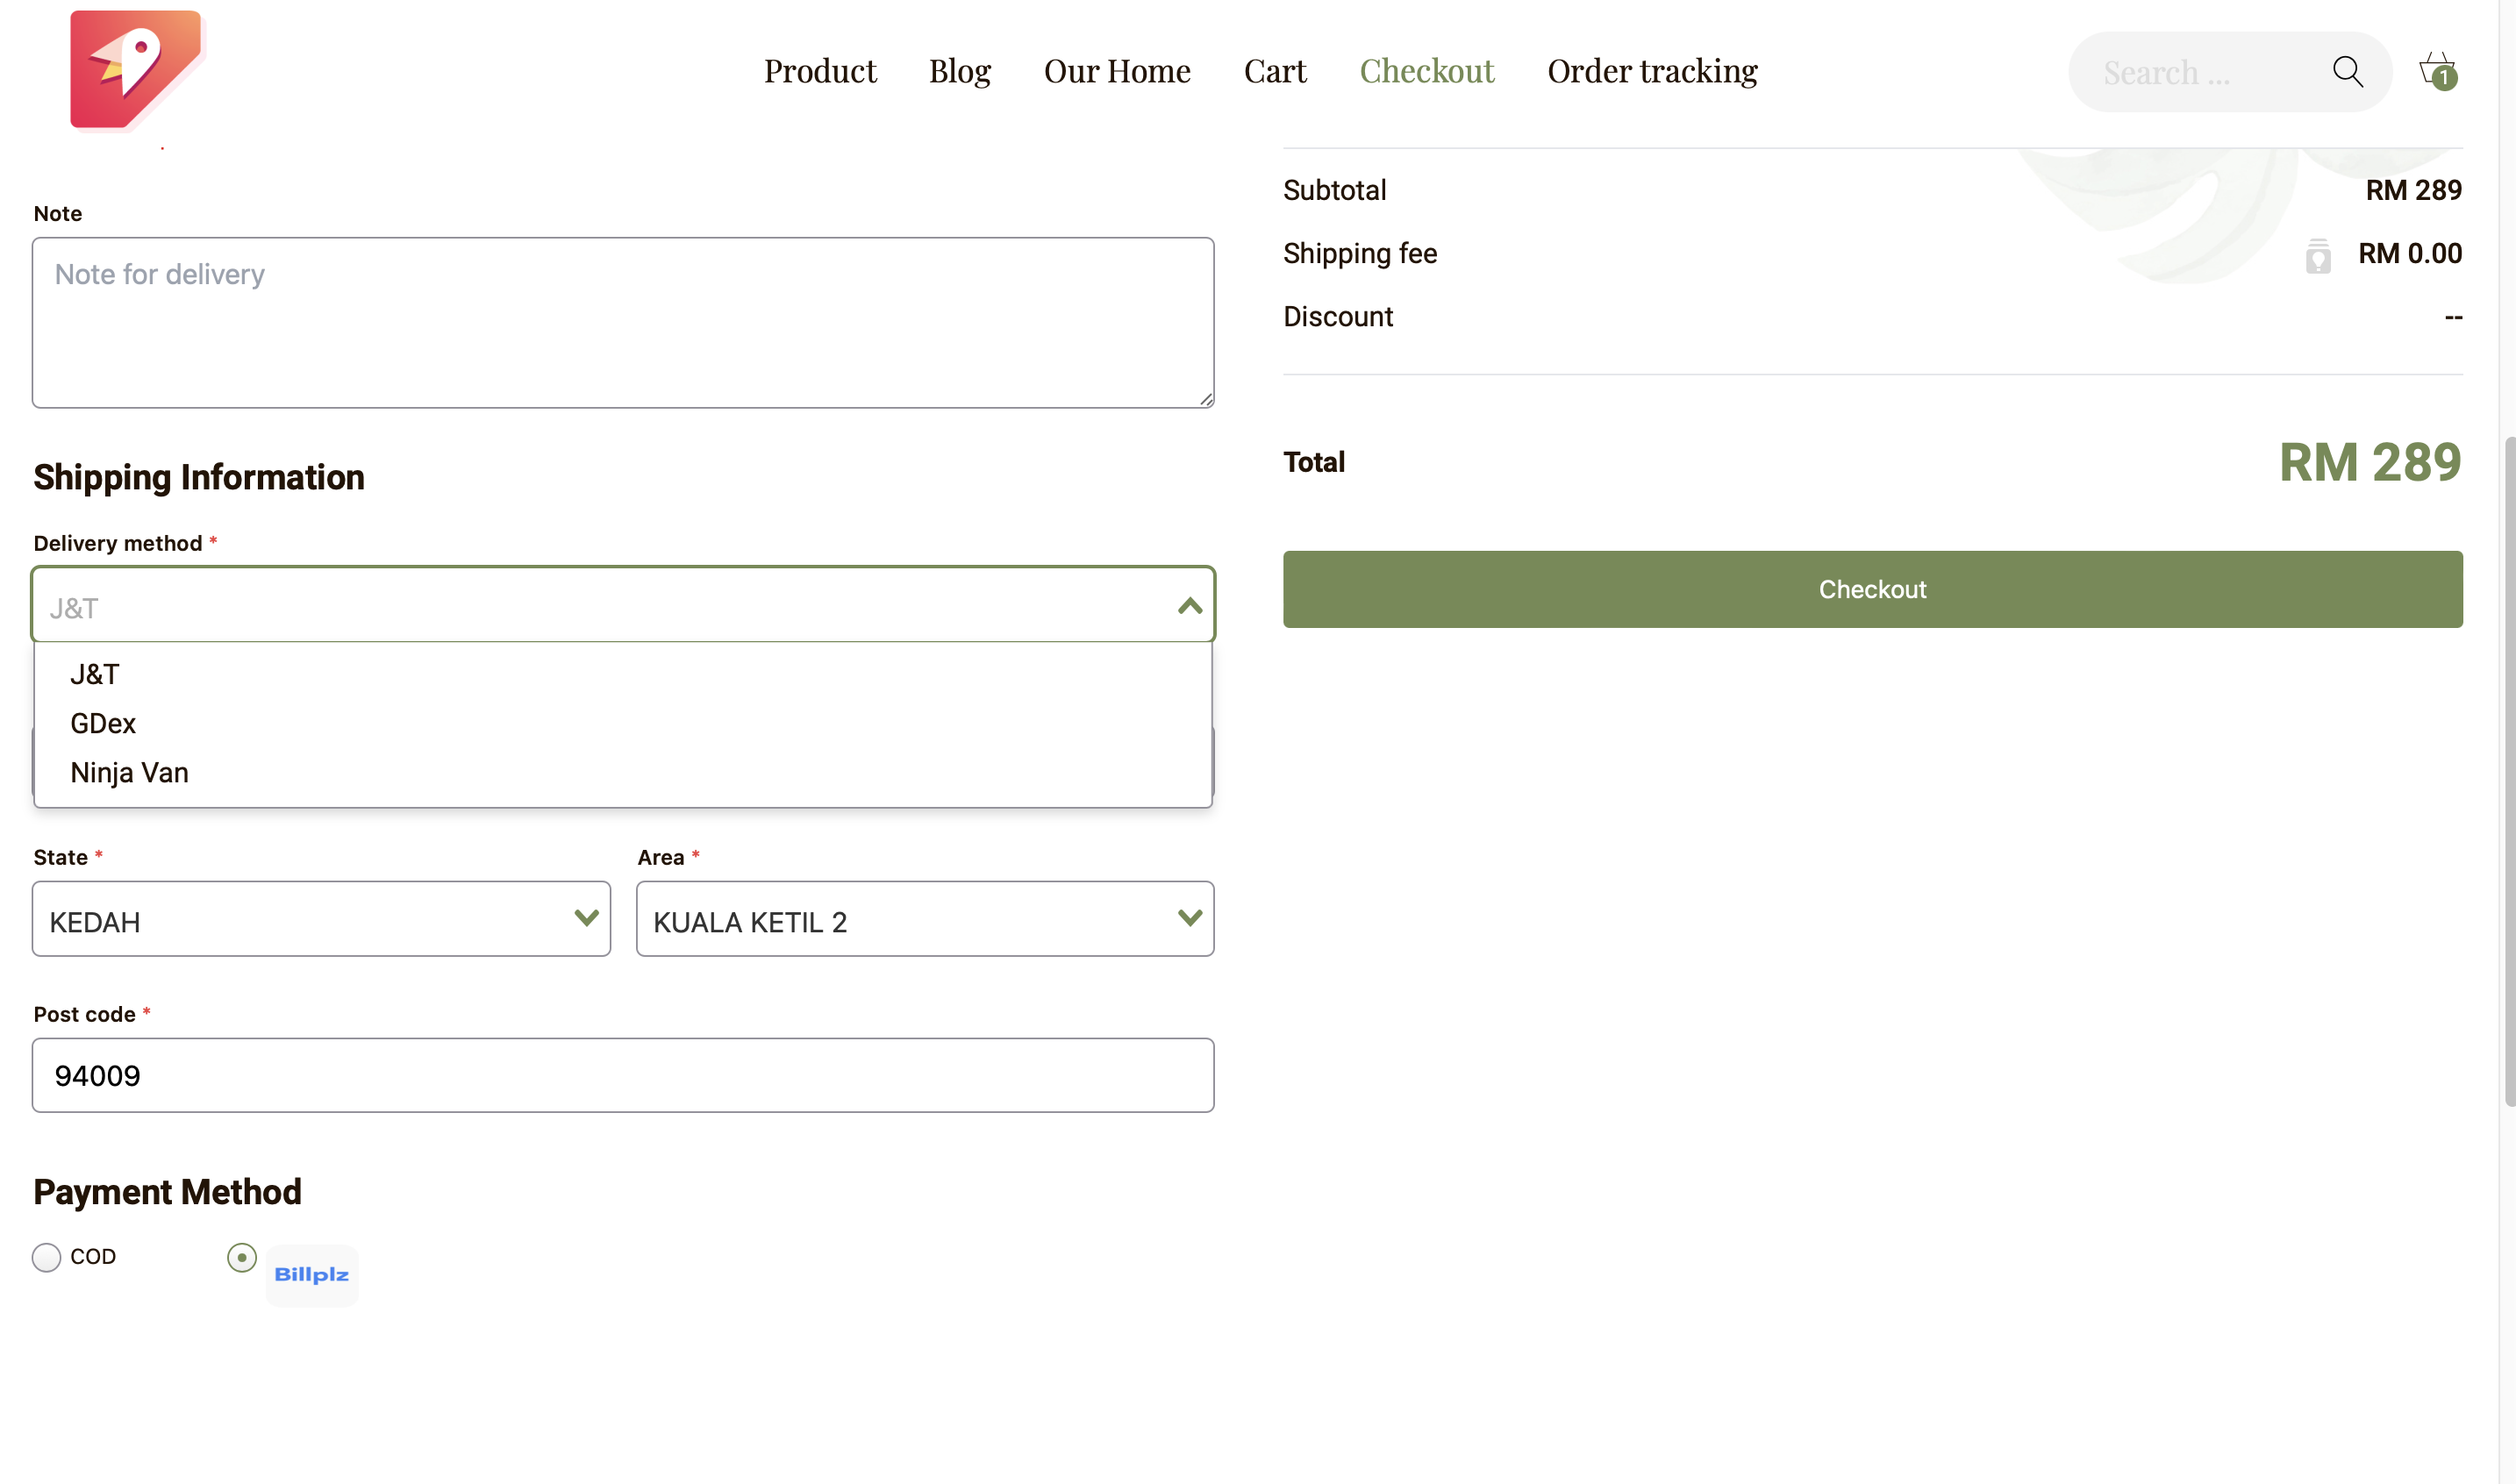2516x1484 pixels.
Task: Click inside the Note for delivery textarea
Action: coord(623,322)
